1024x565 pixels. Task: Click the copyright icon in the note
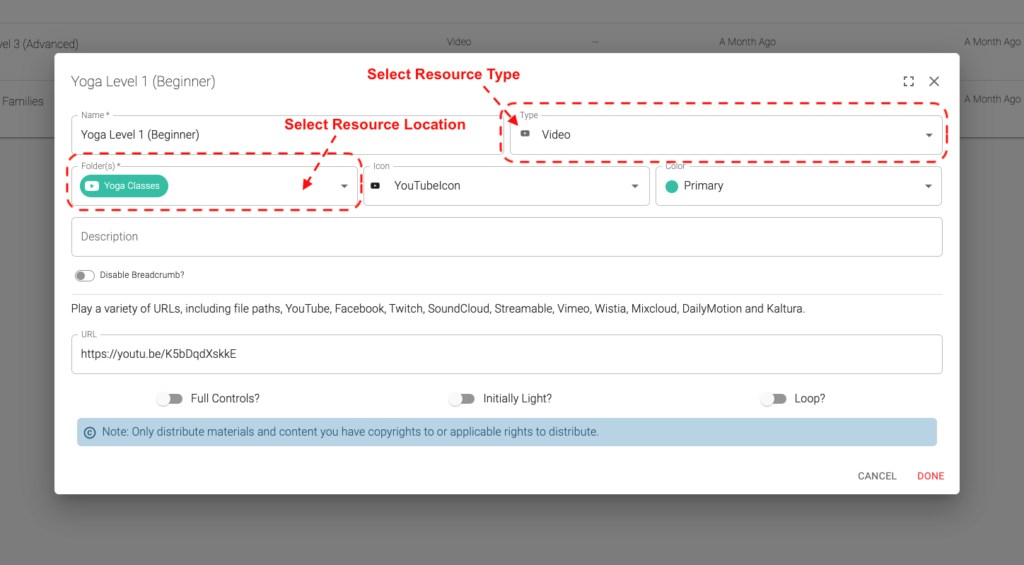90,432
